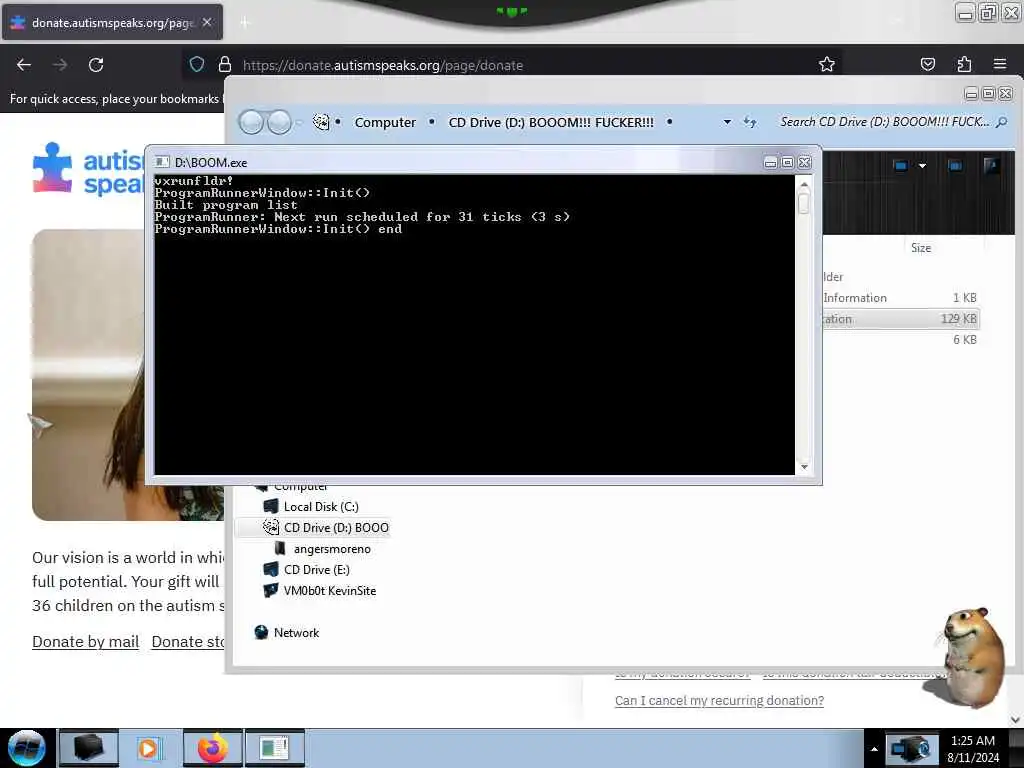
Task: Open the Firefox extensions menu
Action: 964,64
